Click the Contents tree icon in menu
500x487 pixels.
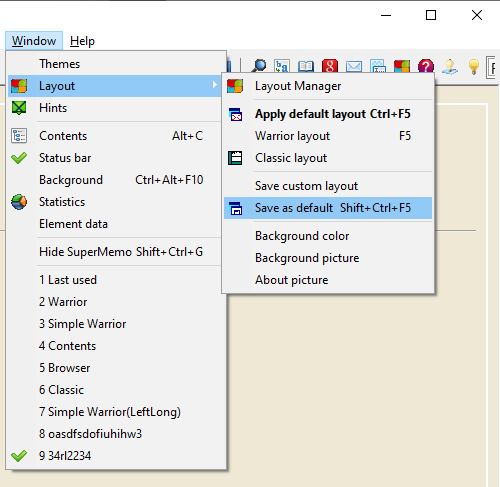click(x=19, y=136)
